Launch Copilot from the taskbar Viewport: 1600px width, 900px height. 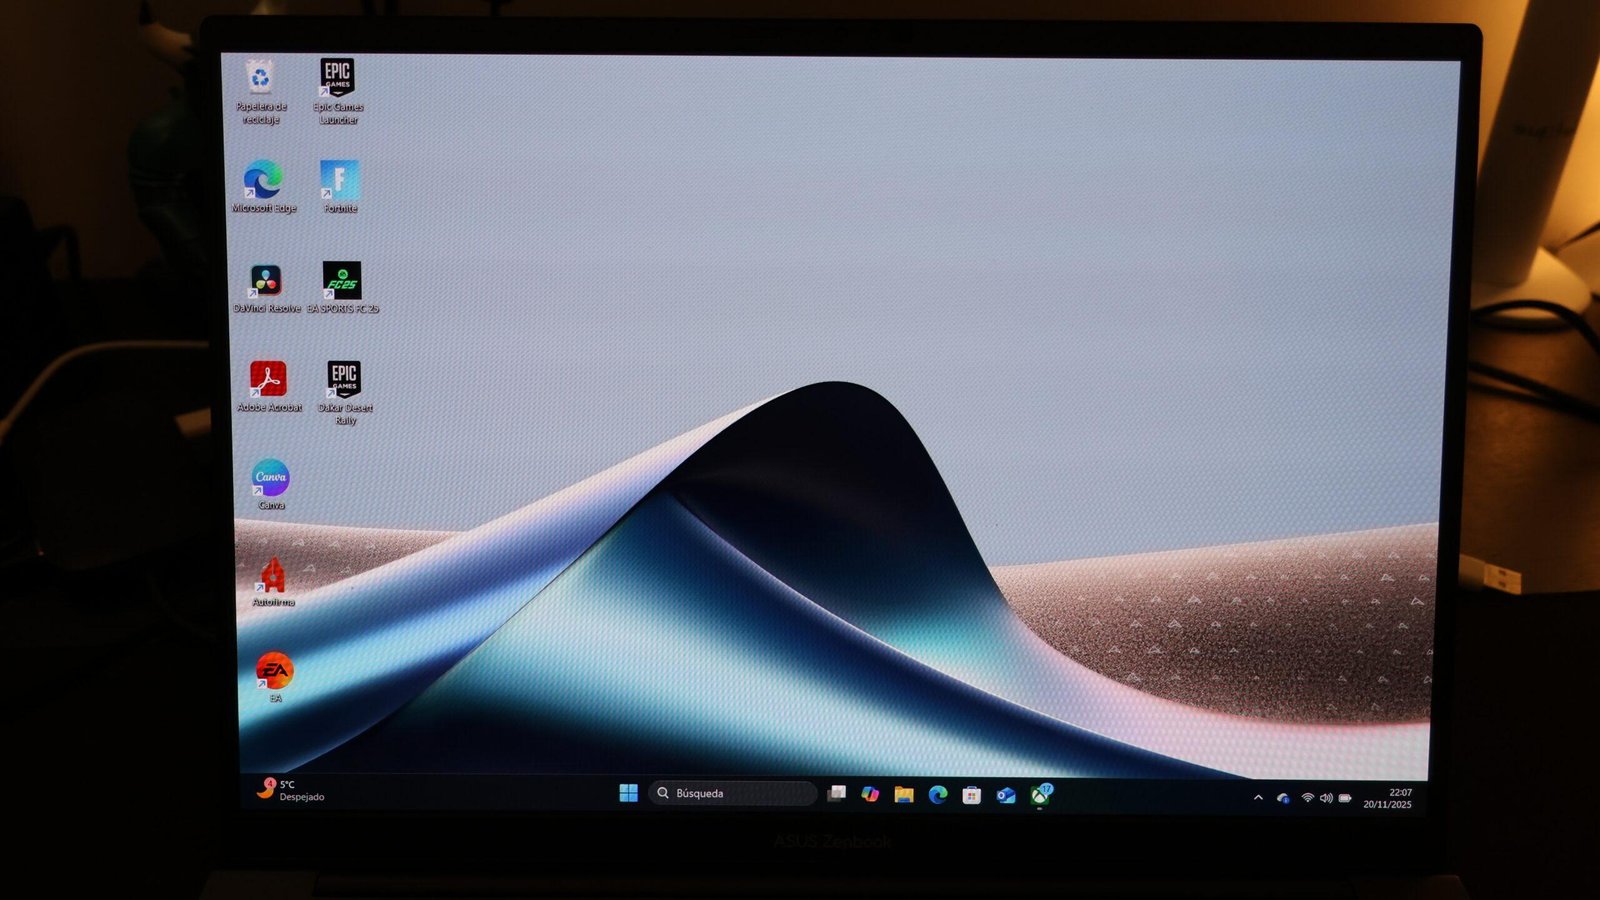click(x=870, y=794)
